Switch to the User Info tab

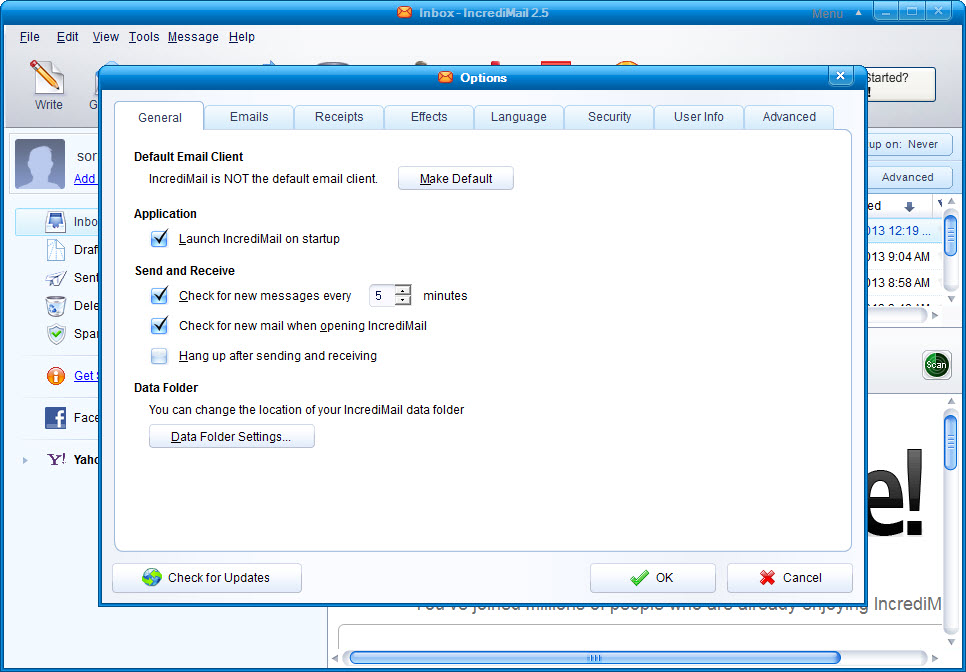tap(699, 117)
